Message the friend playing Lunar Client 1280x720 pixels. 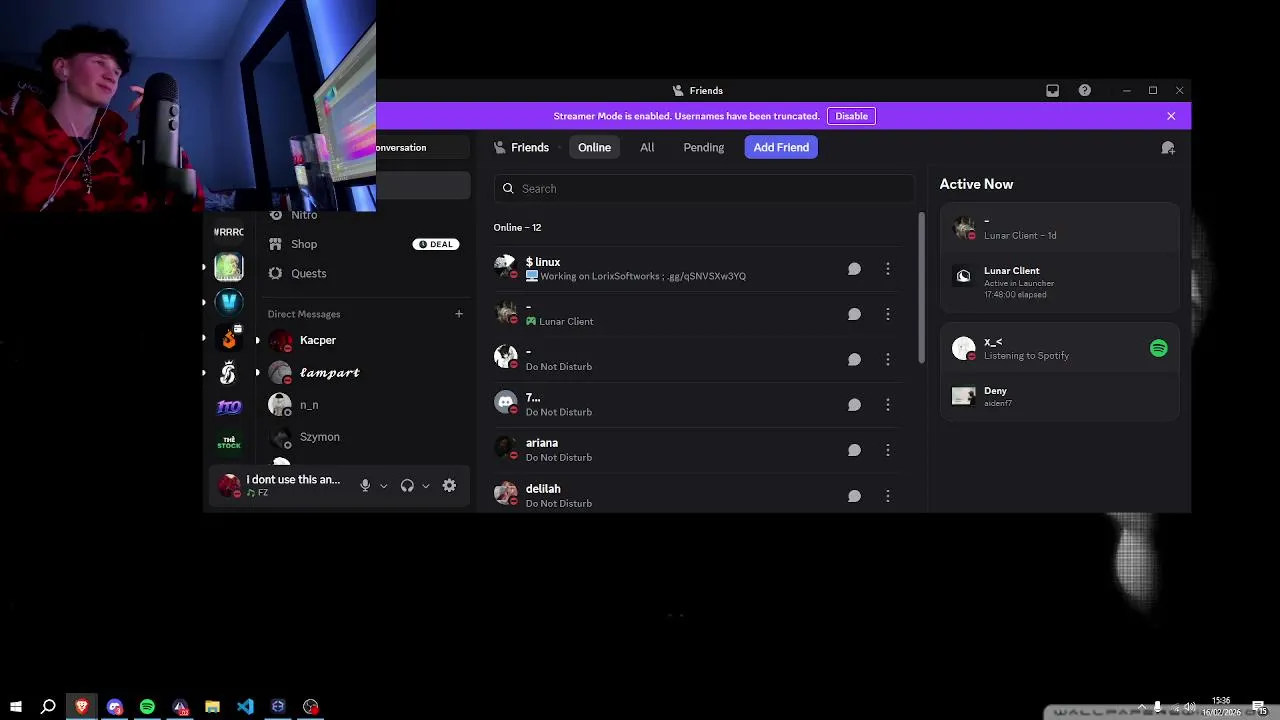tap(854, 314)
